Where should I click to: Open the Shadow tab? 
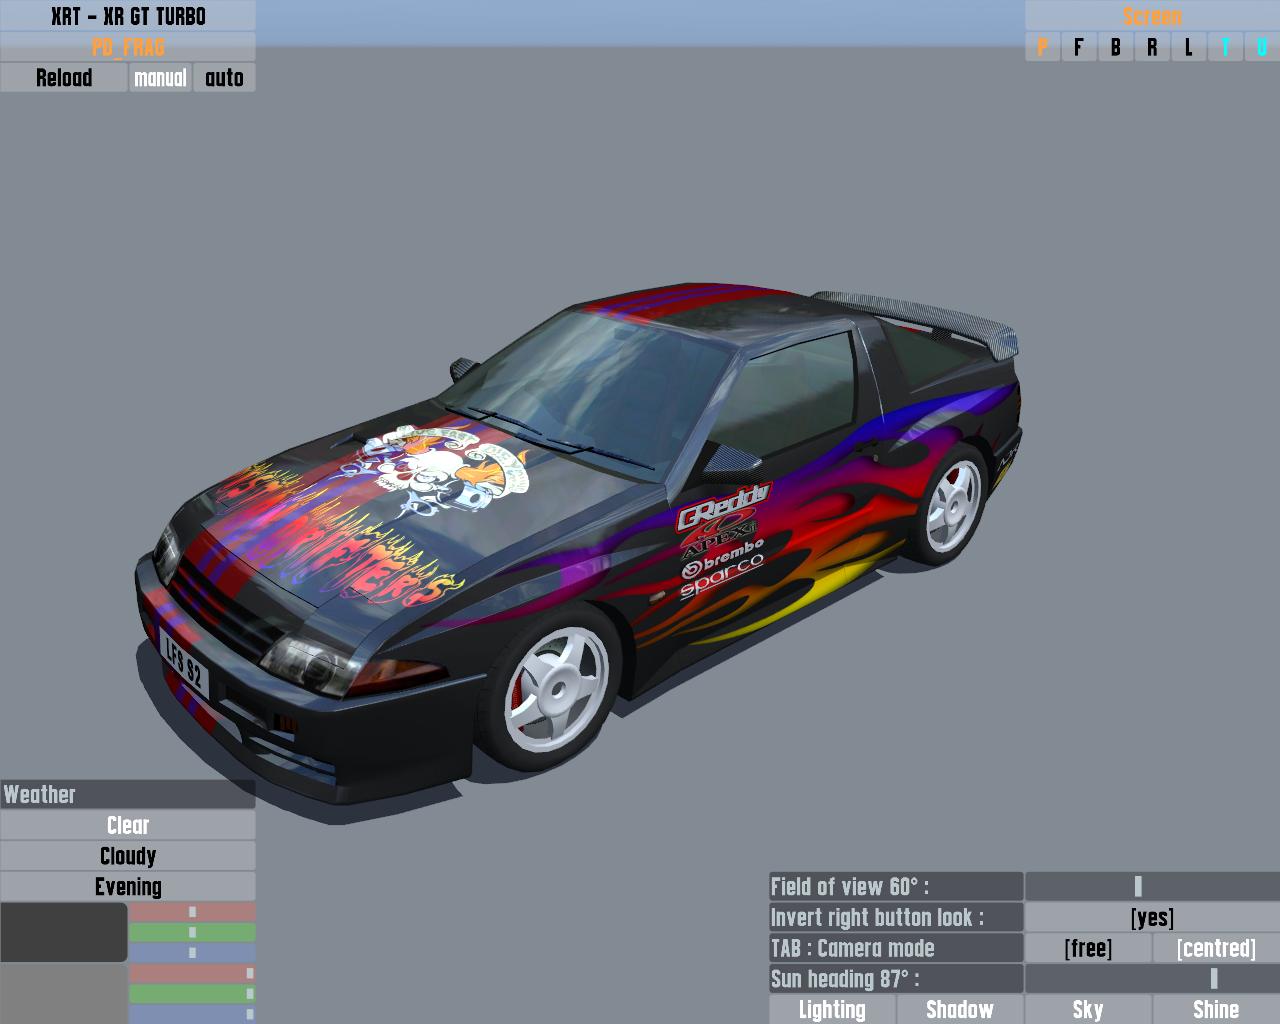(x=960, y=1010)
